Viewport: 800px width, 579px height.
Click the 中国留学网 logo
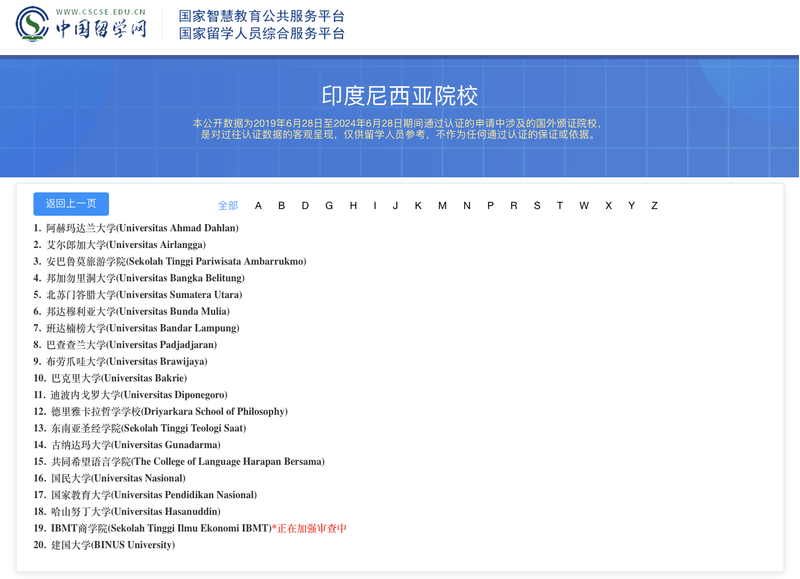(x=81, y=24)
